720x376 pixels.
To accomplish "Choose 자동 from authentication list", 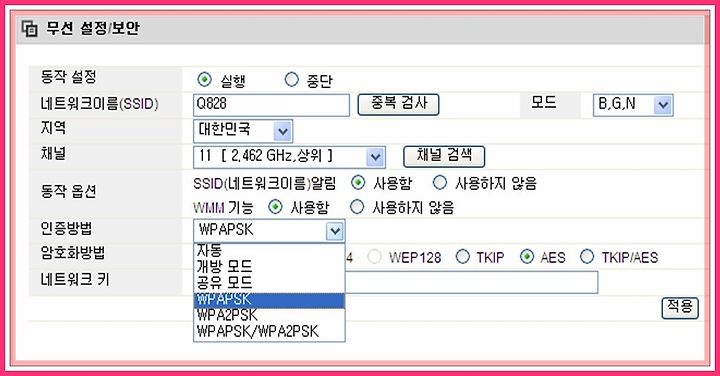I will click(269, 251).
